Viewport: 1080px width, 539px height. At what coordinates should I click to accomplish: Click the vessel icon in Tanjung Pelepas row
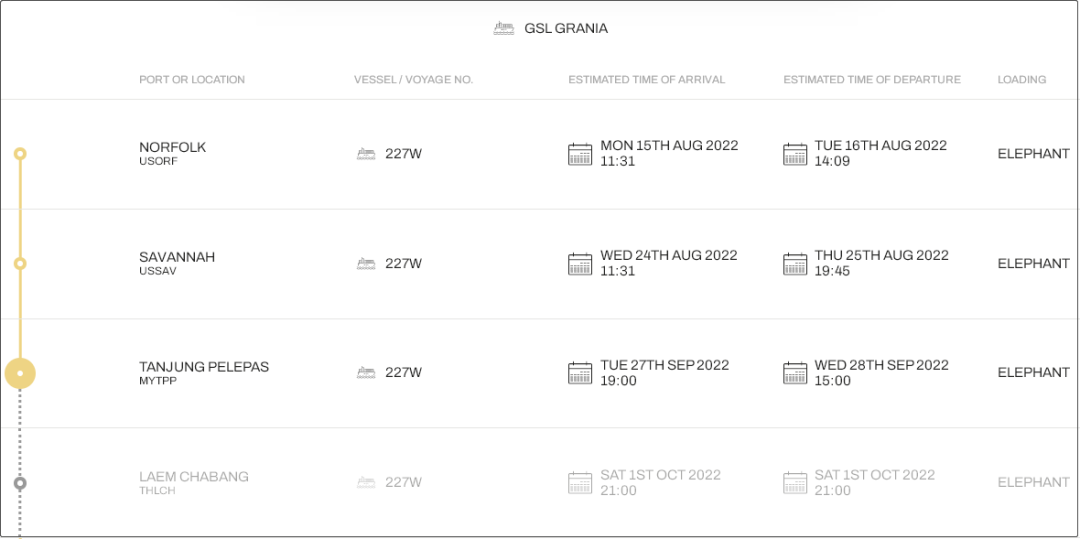(366, 373)
